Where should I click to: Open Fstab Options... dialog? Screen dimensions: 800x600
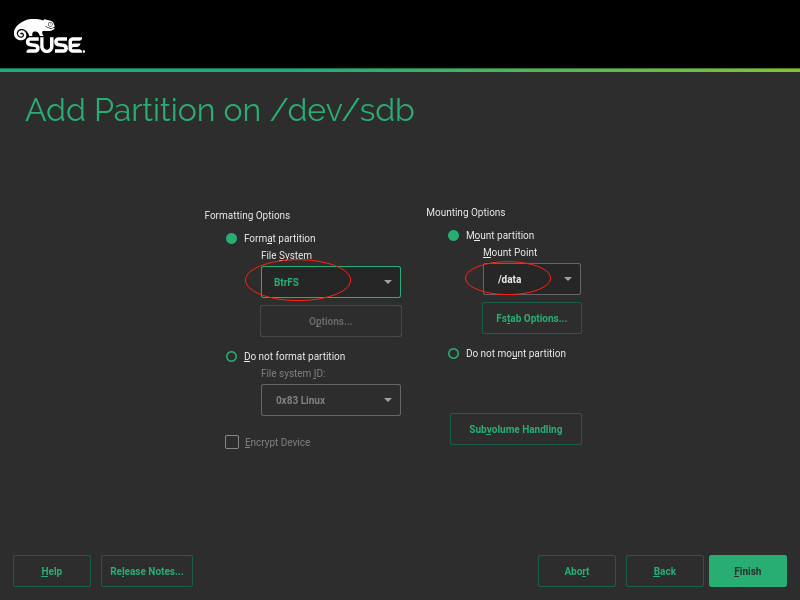(x=532, y=318)
